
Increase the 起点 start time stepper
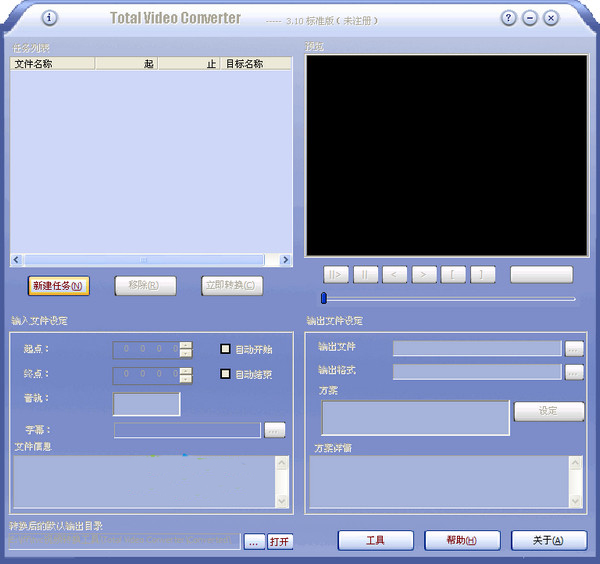(185, 345)
